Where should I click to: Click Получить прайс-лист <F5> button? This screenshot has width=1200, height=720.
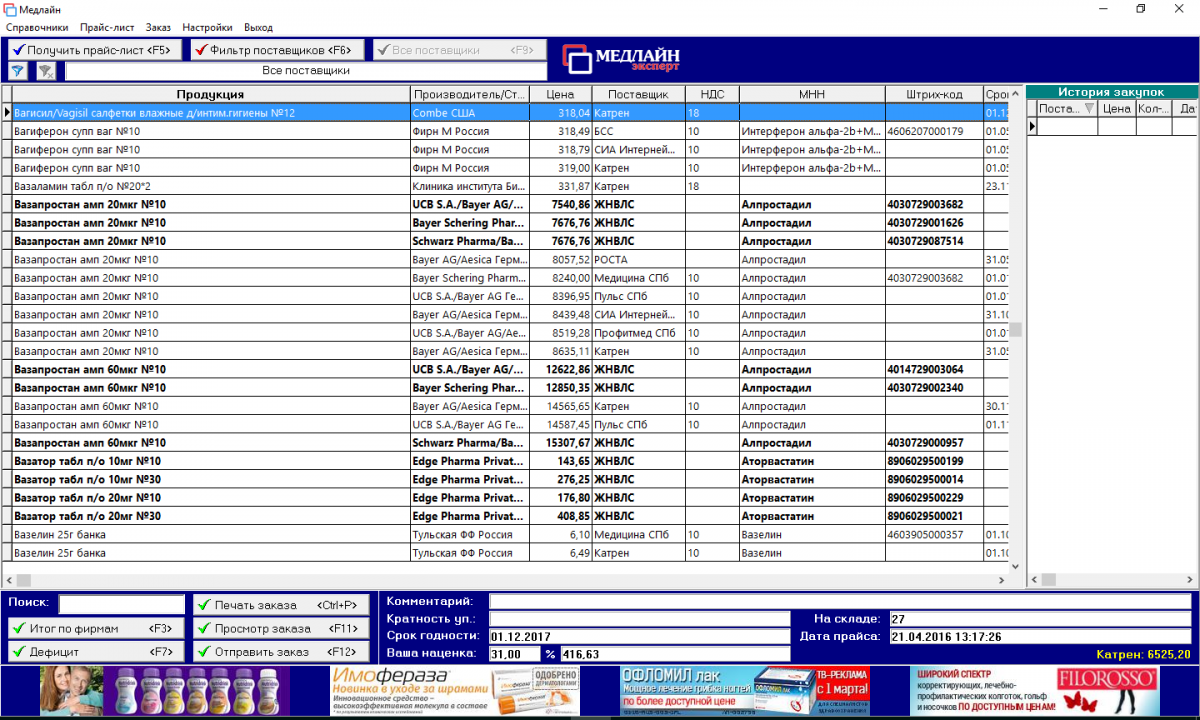pyautogui.click(x=95, y=50)
